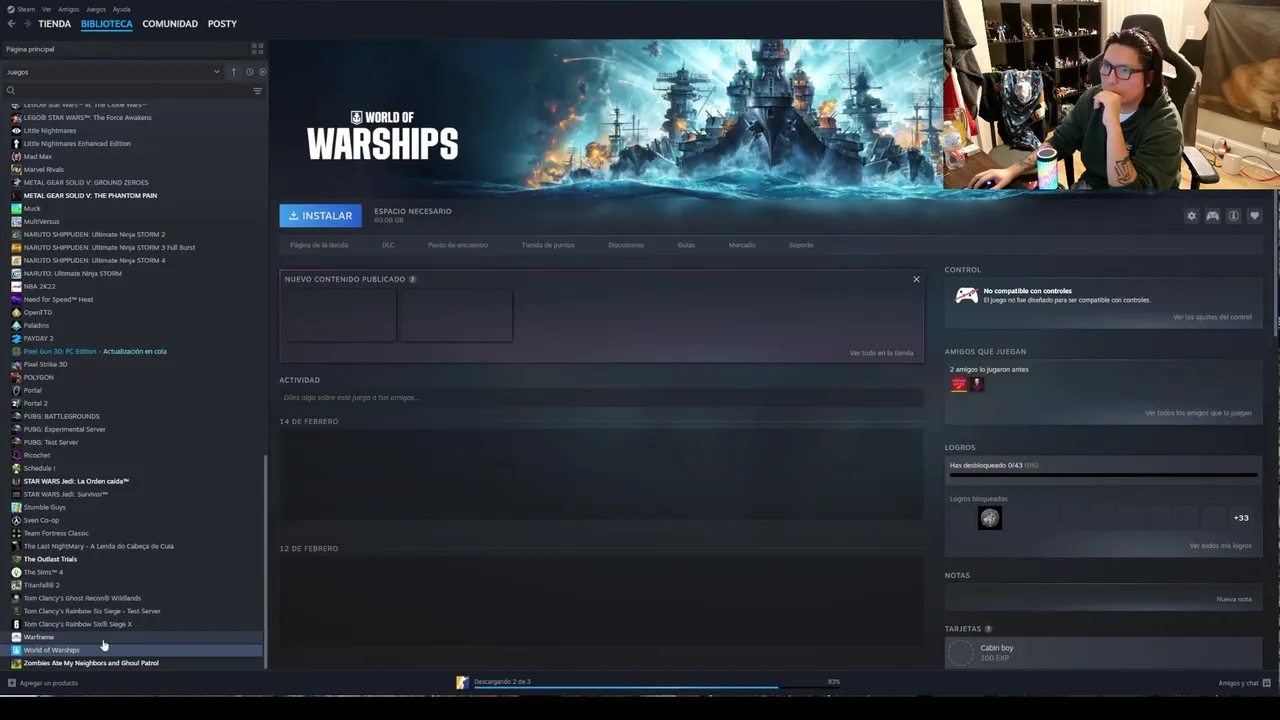Viewport: 1280px width, 720px height.
Task: Open the COMUNIDAD tab
Action: point(170,23)
